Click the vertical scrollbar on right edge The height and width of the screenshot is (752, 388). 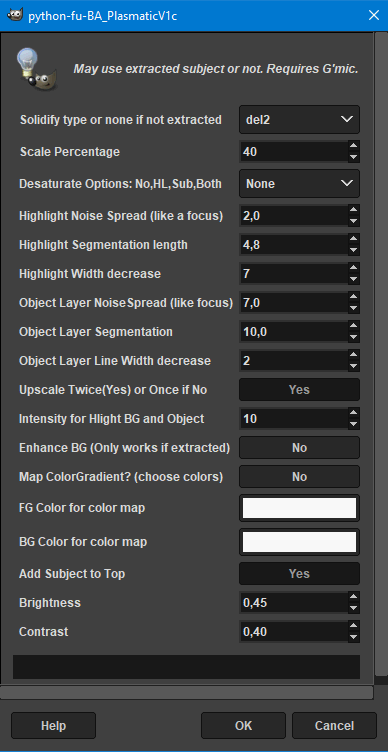[x=382, y=355]
